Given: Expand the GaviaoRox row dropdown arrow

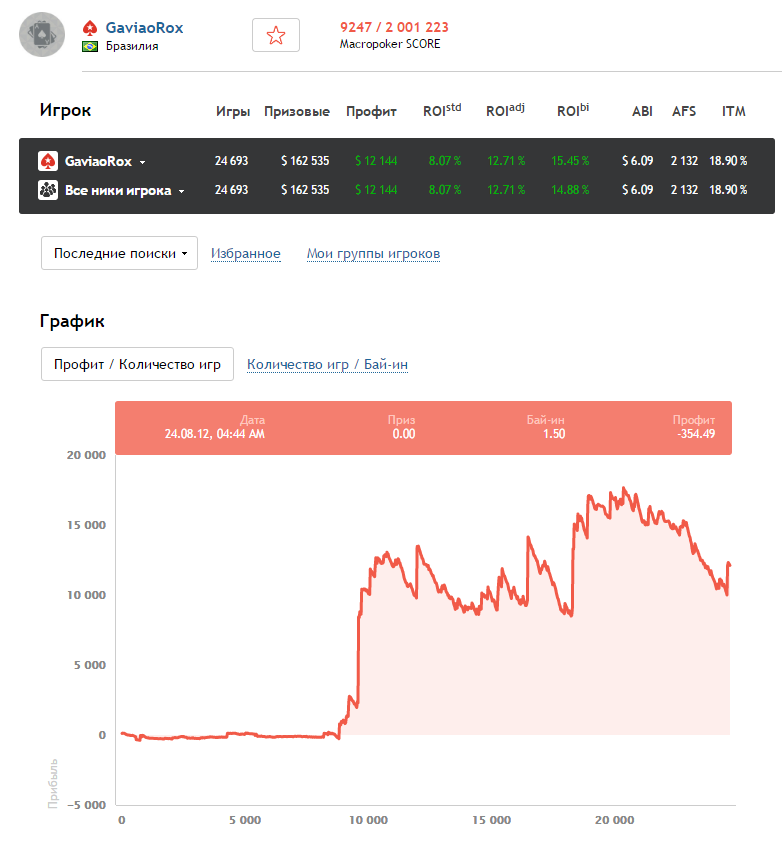Looking at the screenshot, I should point(142,162).
